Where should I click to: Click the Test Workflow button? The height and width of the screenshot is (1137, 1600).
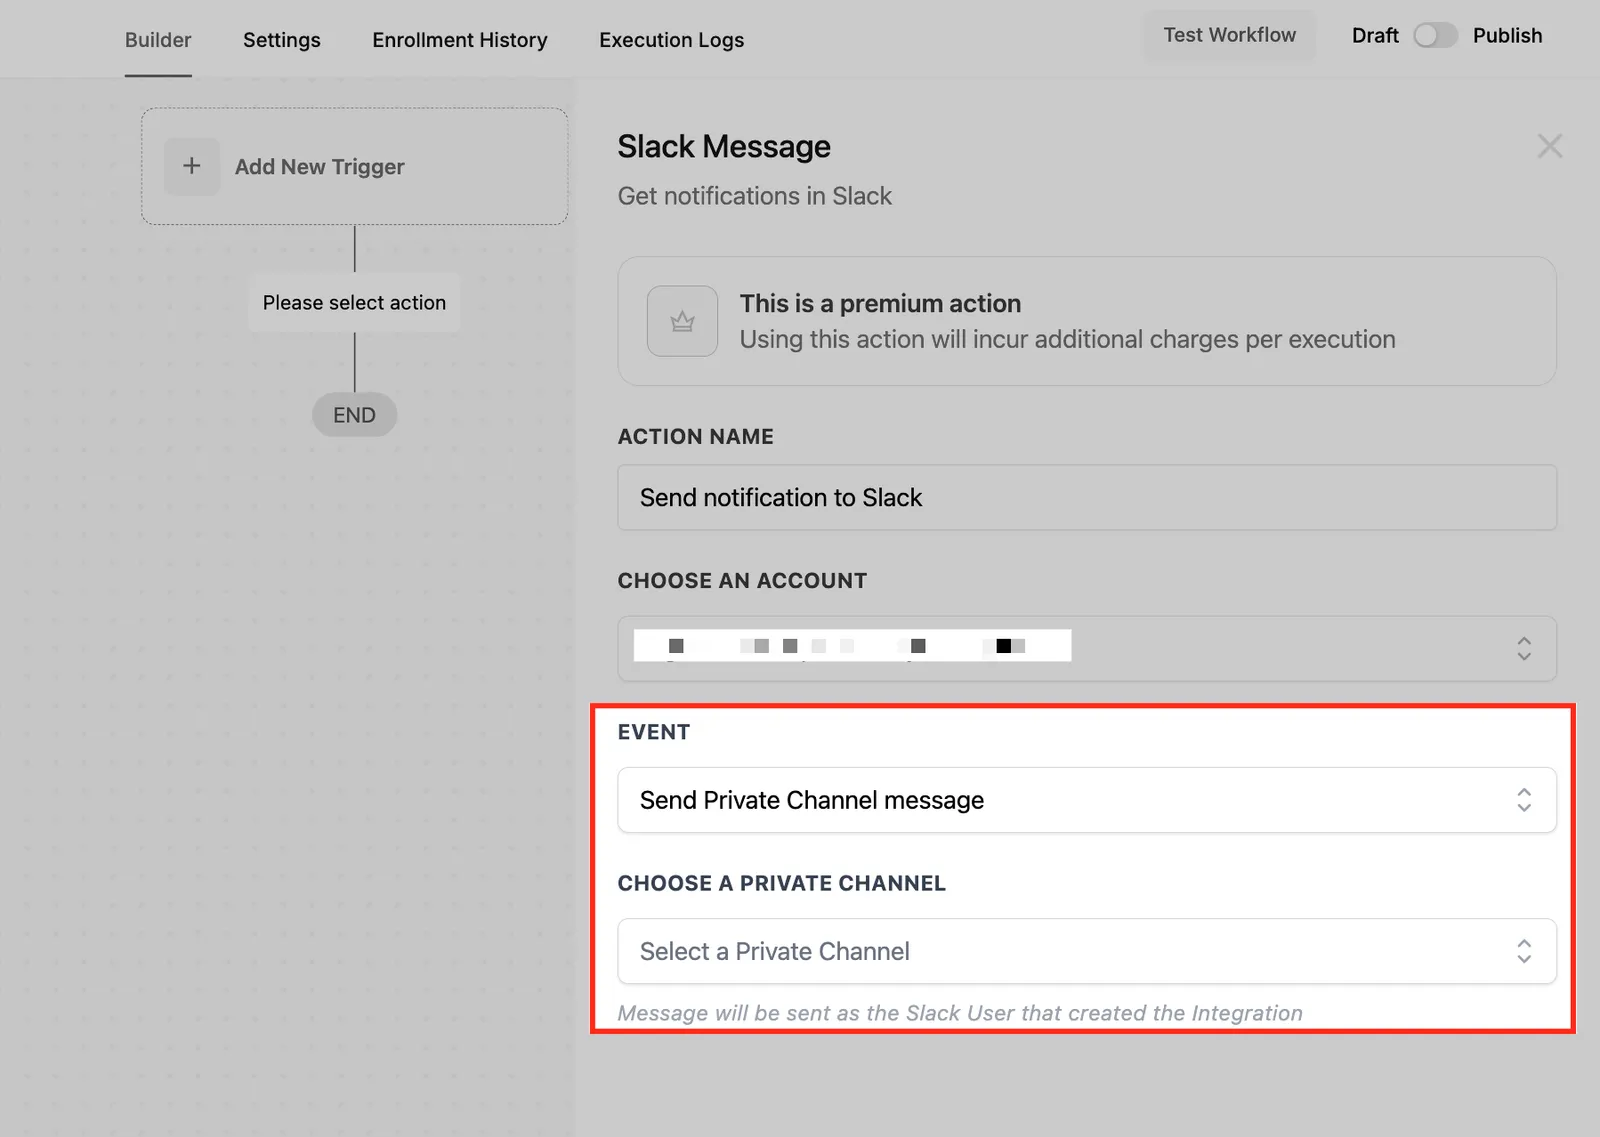(x=1230, y=35)
